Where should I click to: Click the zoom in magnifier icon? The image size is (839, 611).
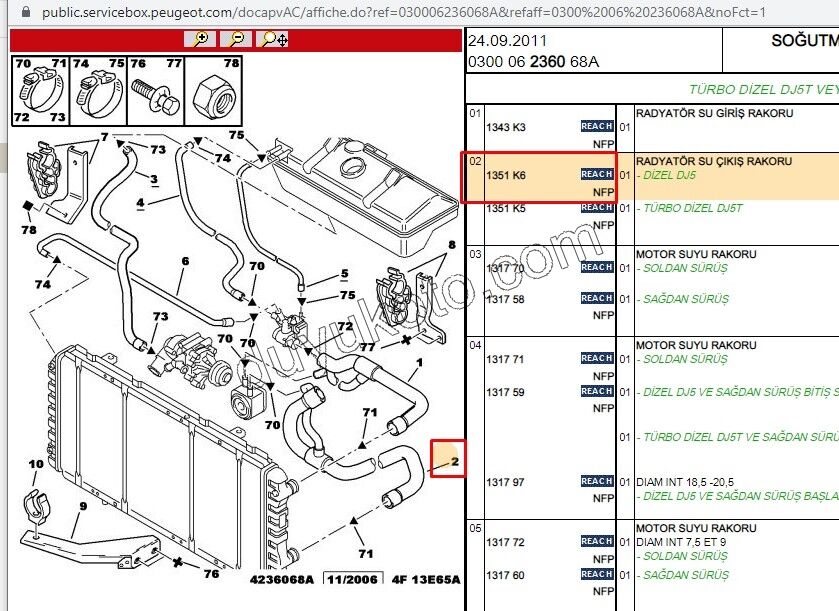pos(200,39)
